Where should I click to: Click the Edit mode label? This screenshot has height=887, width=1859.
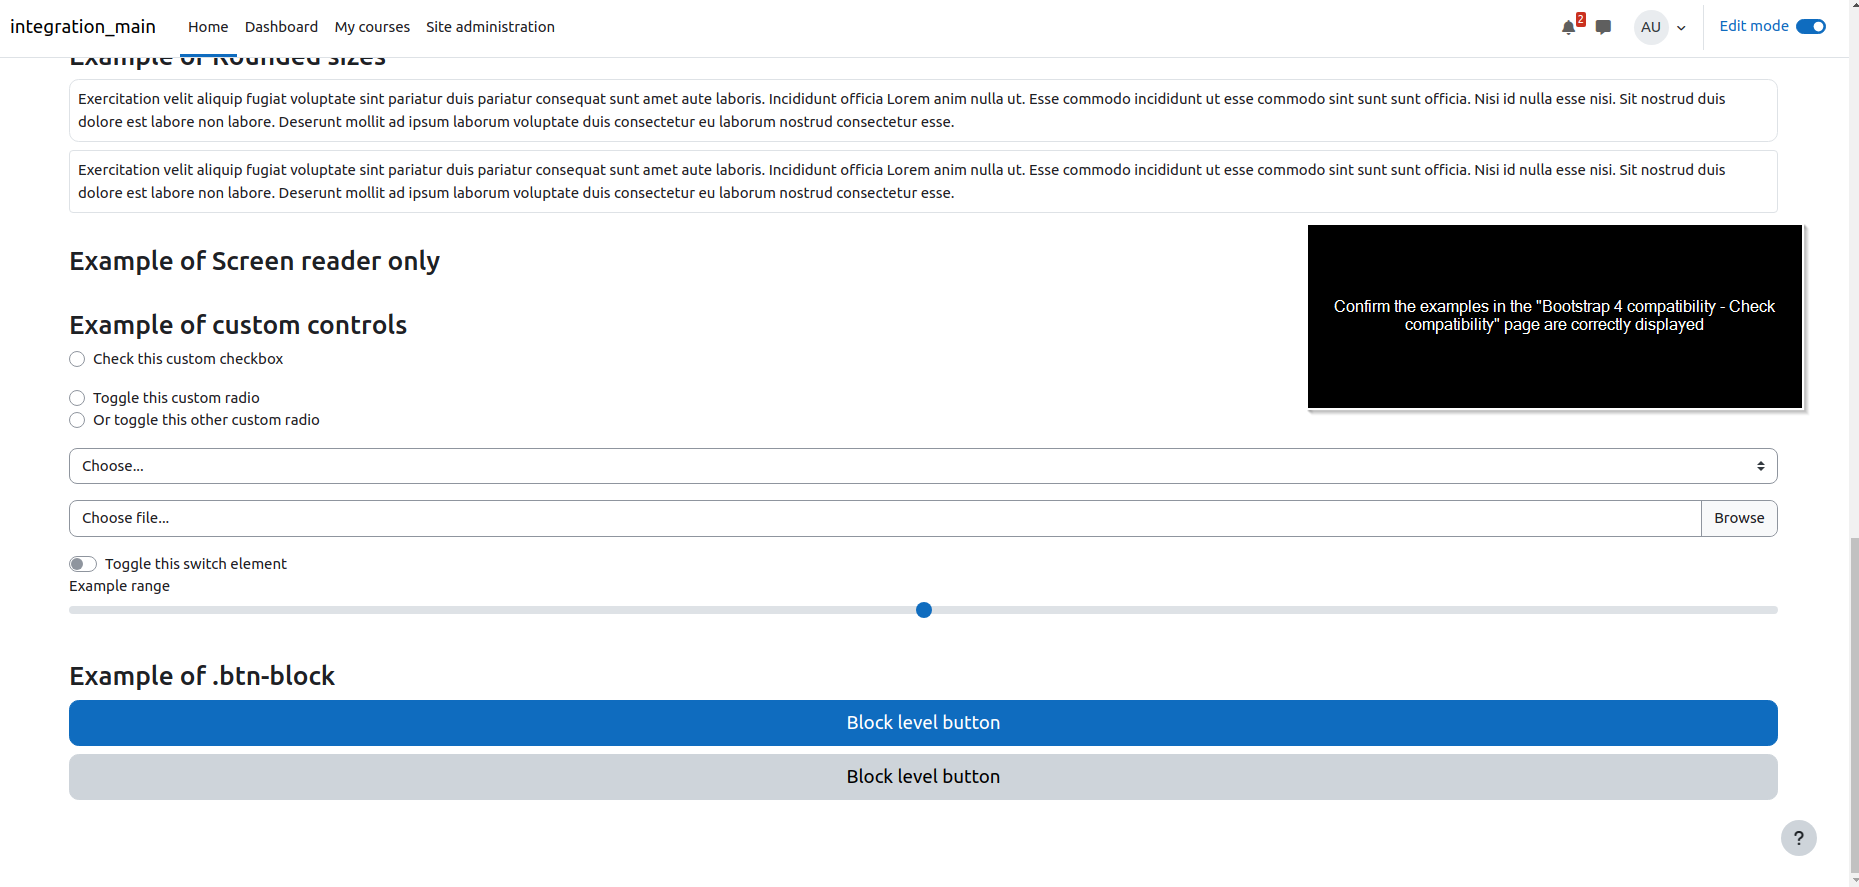point(1754,26)
